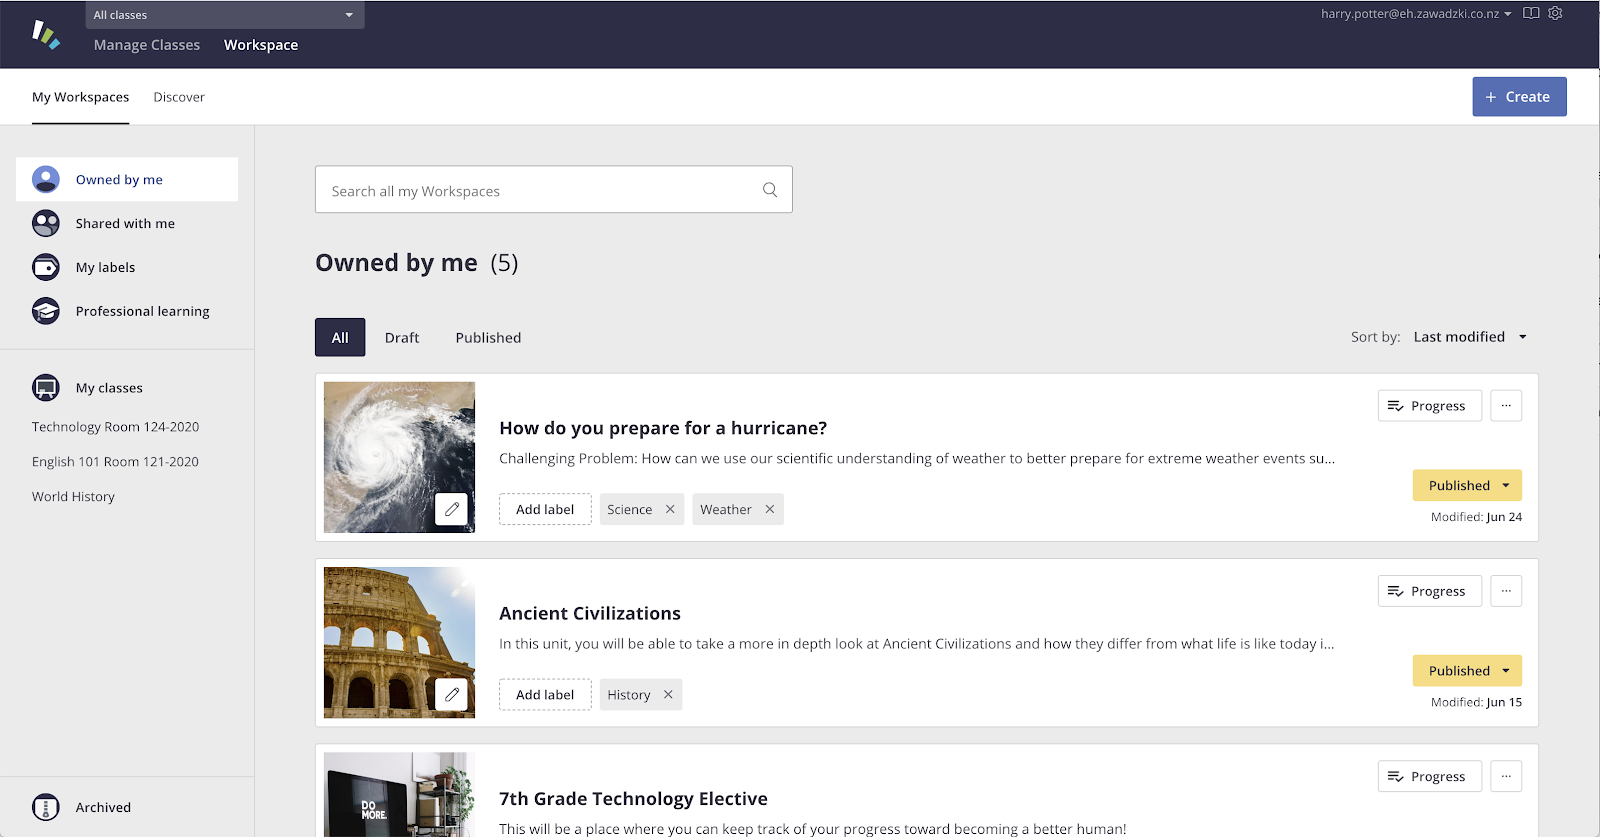Viewport: 1600px width, 837px height.
Task: Click the Archived box icon
Action: point(46,807)
